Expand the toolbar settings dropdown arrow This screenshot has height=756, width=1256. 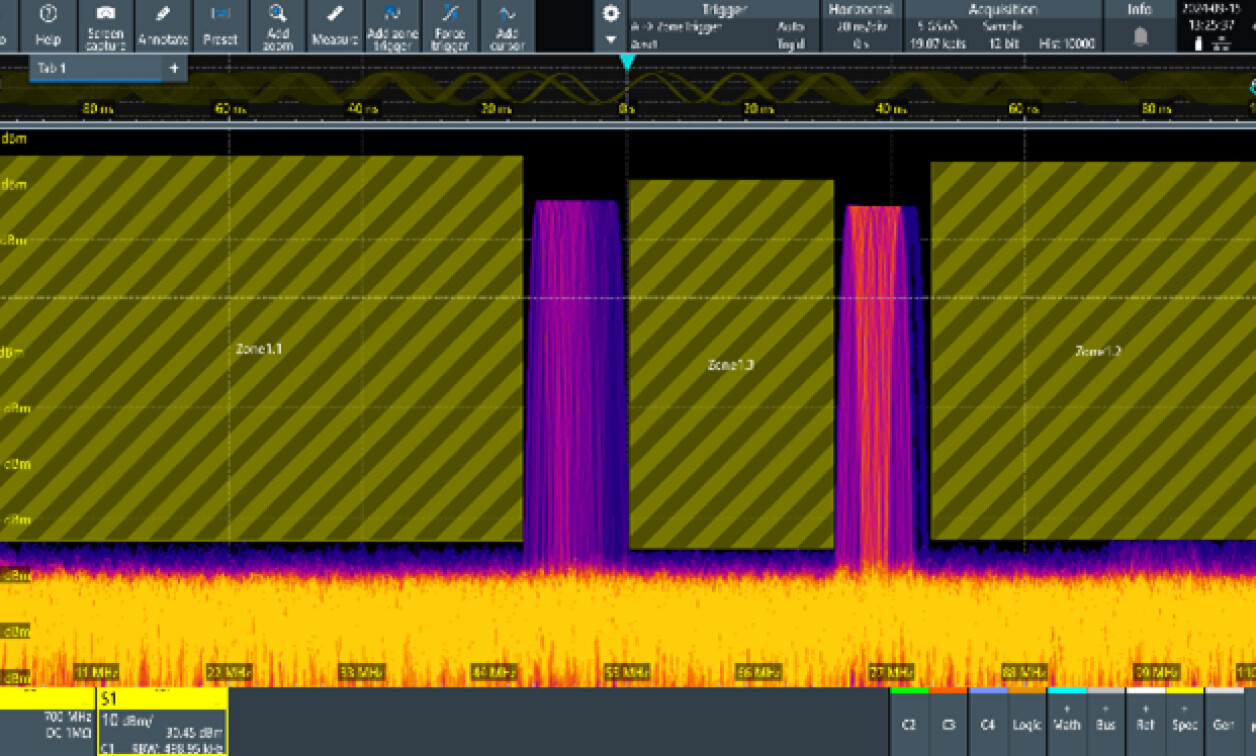click(609, 37)
